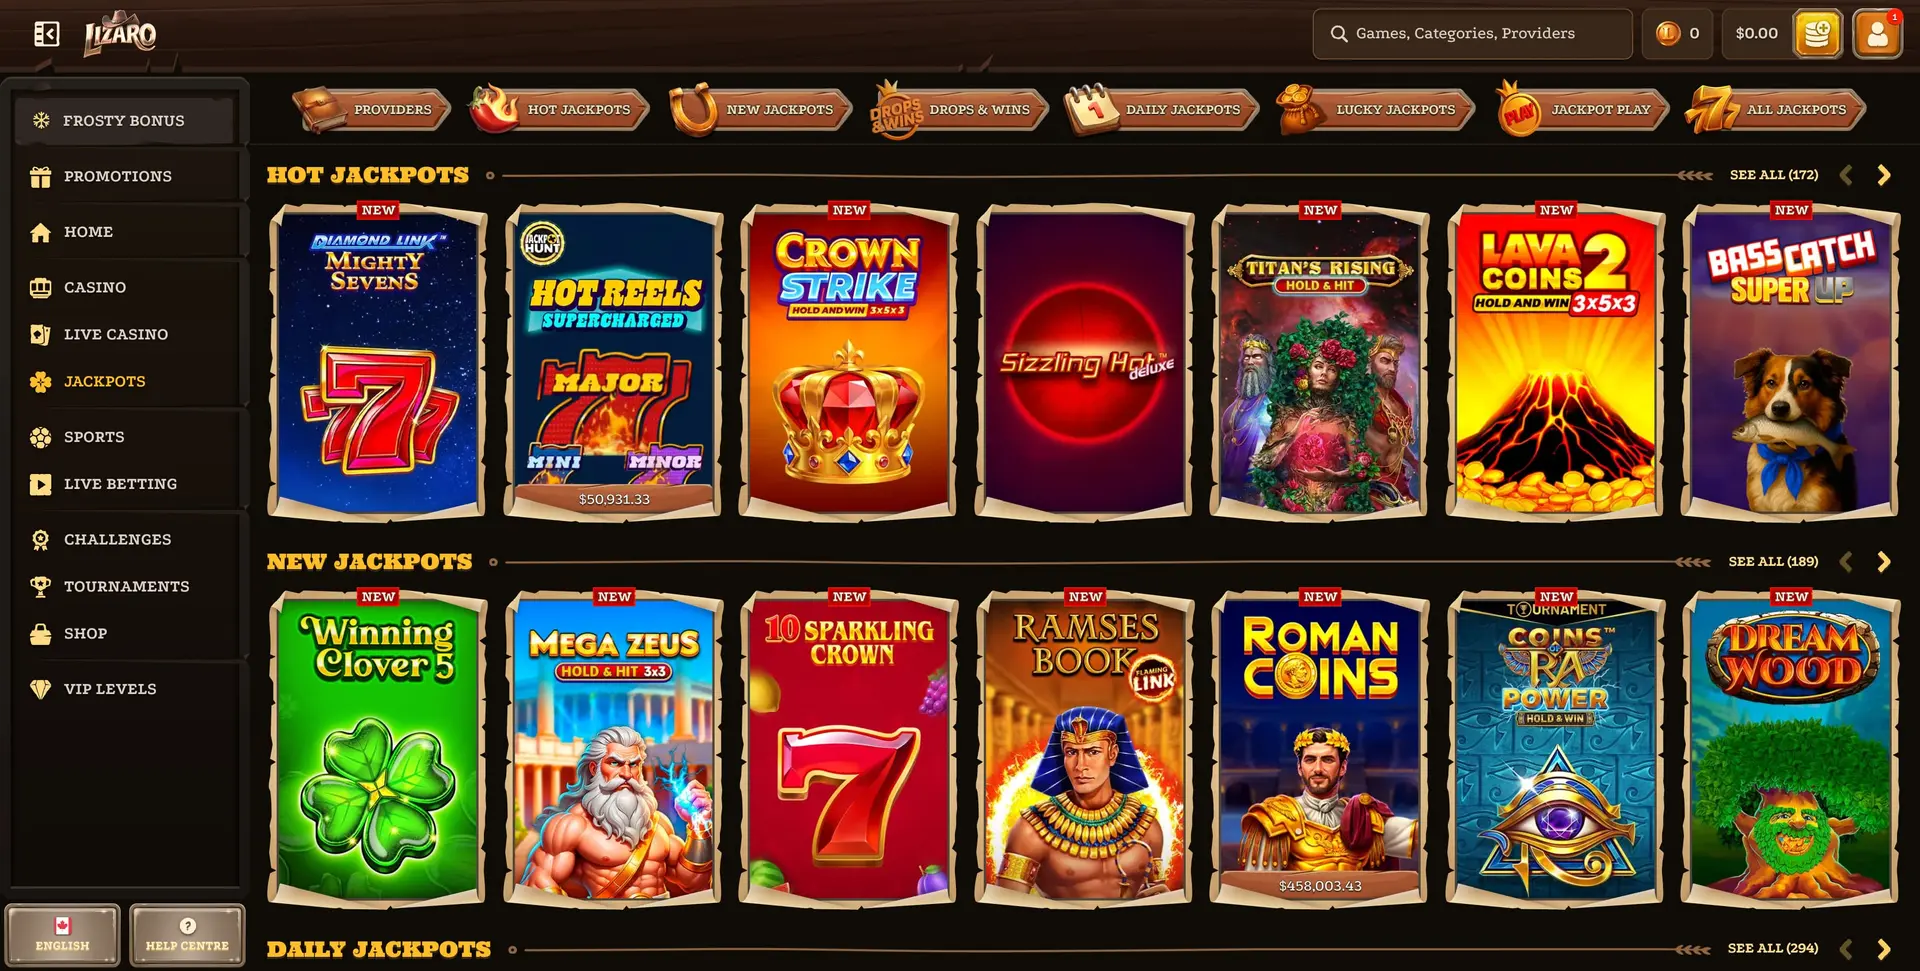Open the Roman Coins game thumbnail
Viewport: 1920px width, 971px height.
[1320, 748]
